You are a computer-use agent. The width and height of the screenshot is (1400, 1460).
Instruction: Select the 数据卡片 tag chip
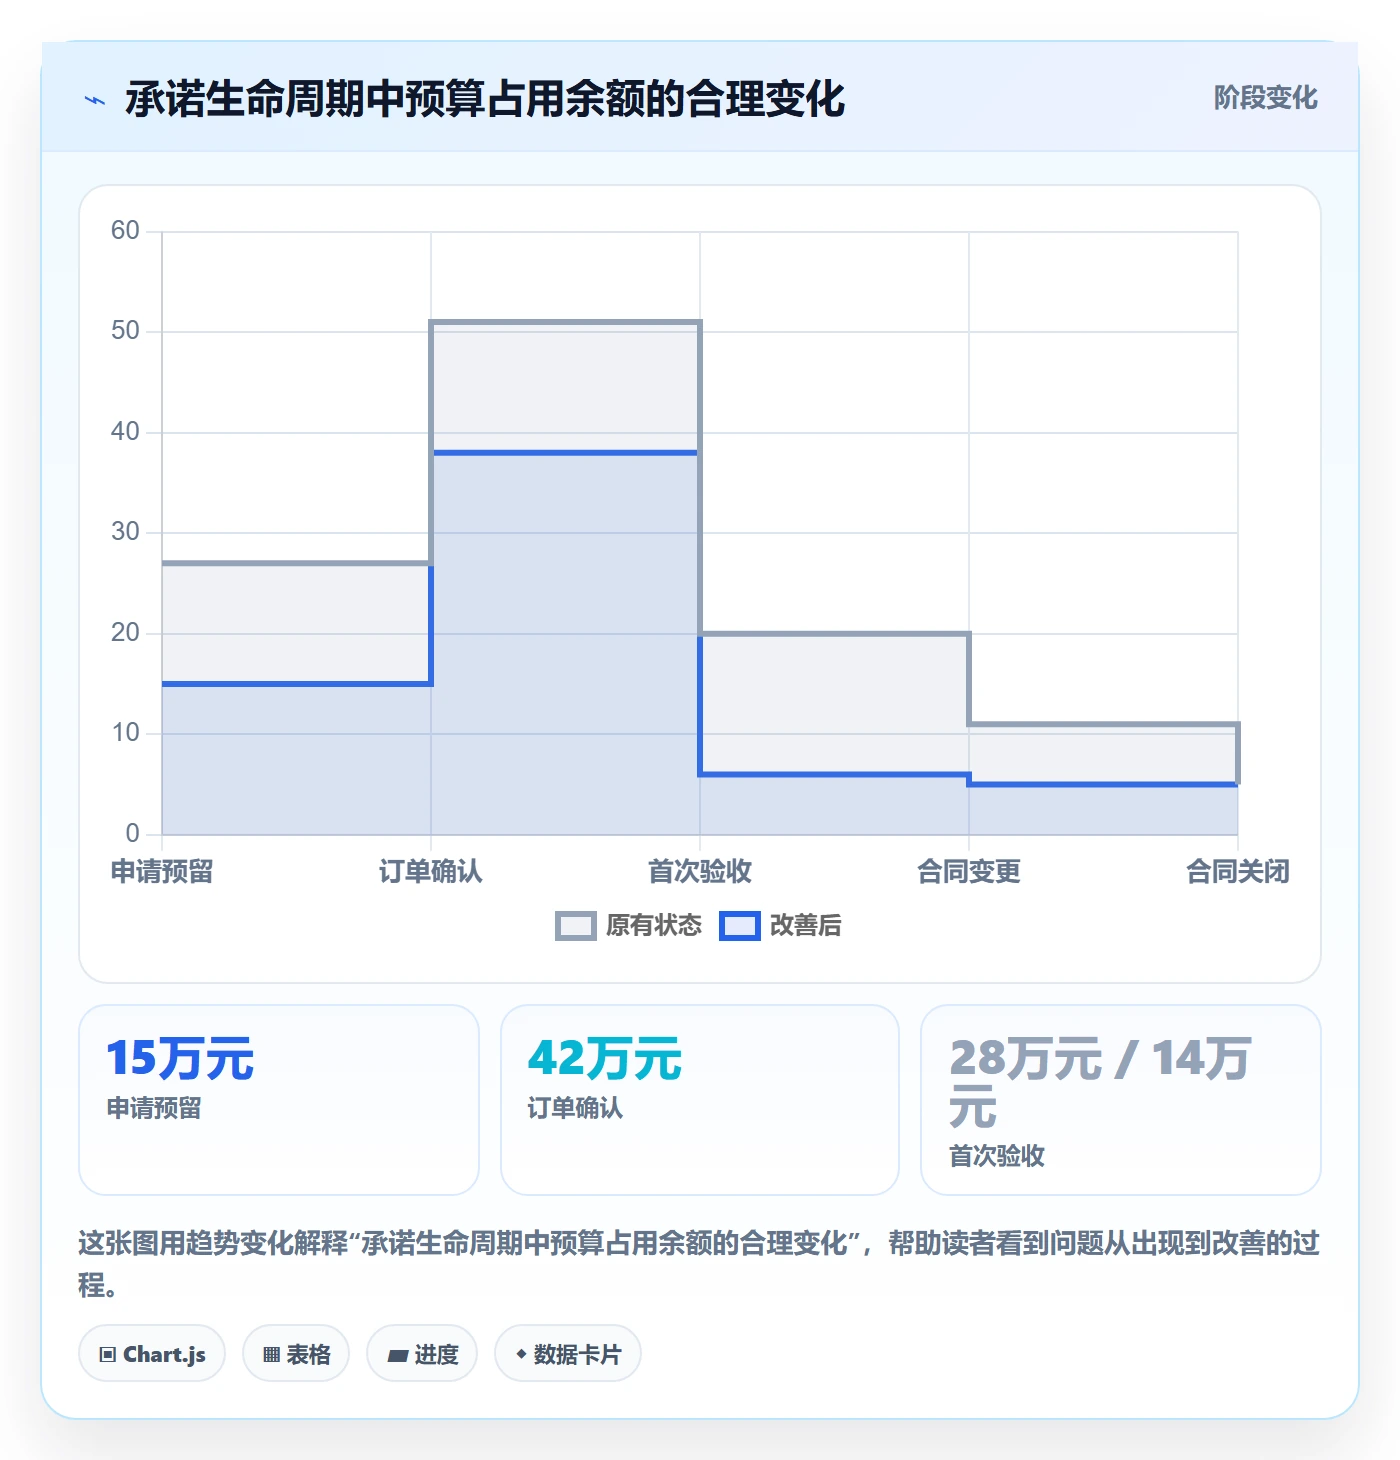click(x=568, y=1354)
